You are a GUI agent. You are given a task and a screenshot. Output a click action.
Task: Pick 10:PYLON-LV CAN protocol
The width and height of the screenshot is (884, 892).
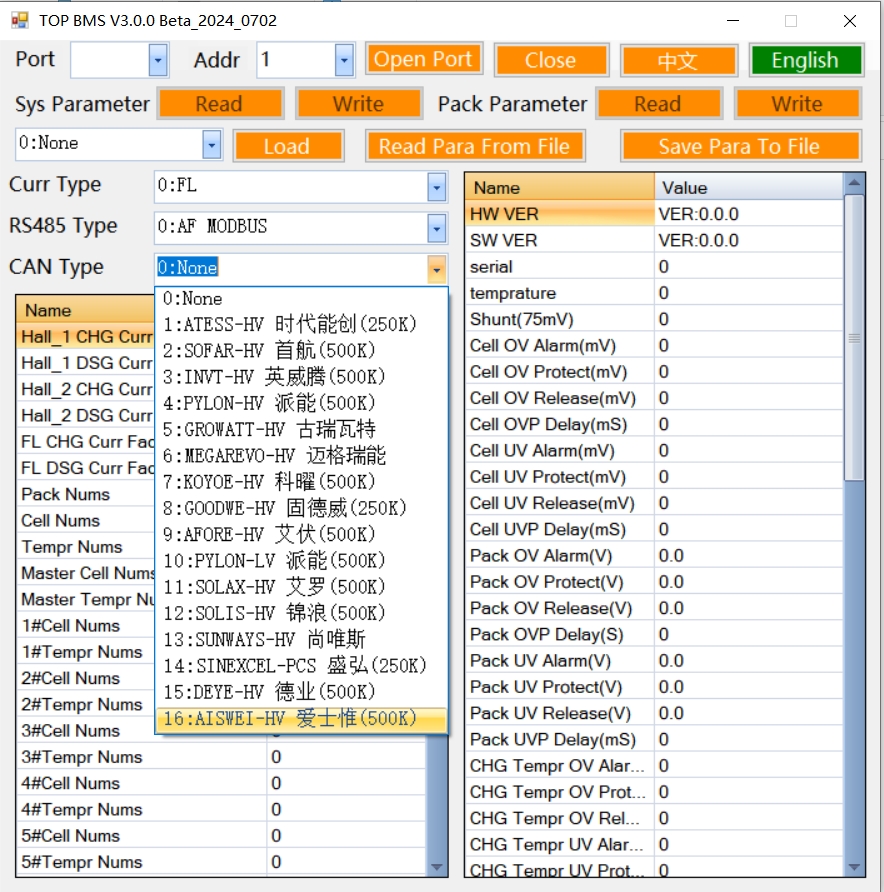301,561
